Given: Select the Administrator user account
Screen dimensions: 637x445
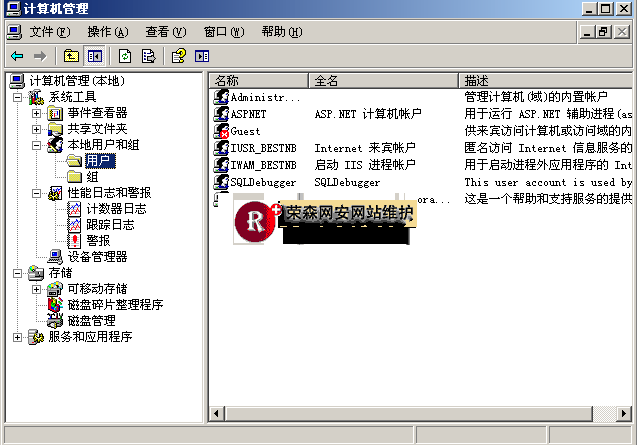Looking at the screenshot, I should pyautogui.click(x=264, y=98).
